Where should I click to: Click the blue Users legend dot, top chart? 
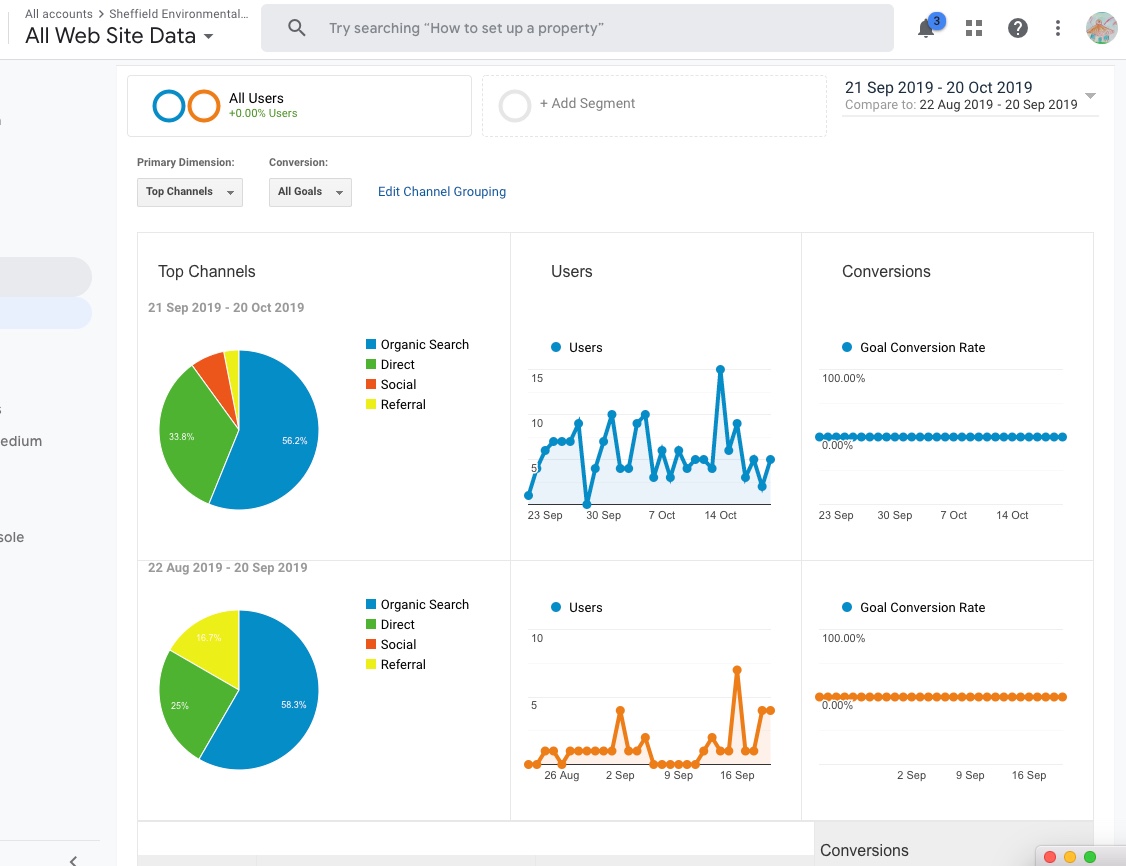556,348
